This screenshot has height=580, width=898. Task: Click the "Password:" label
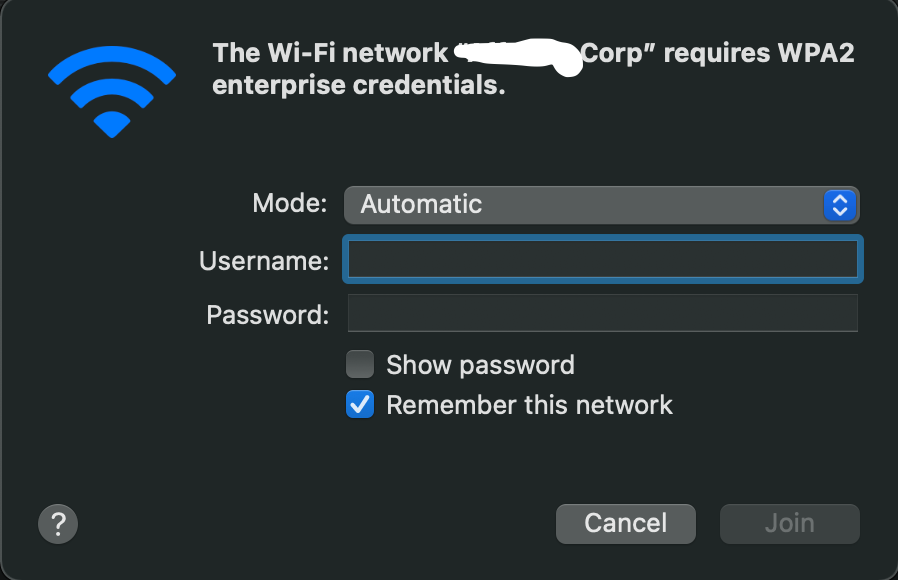267,315
